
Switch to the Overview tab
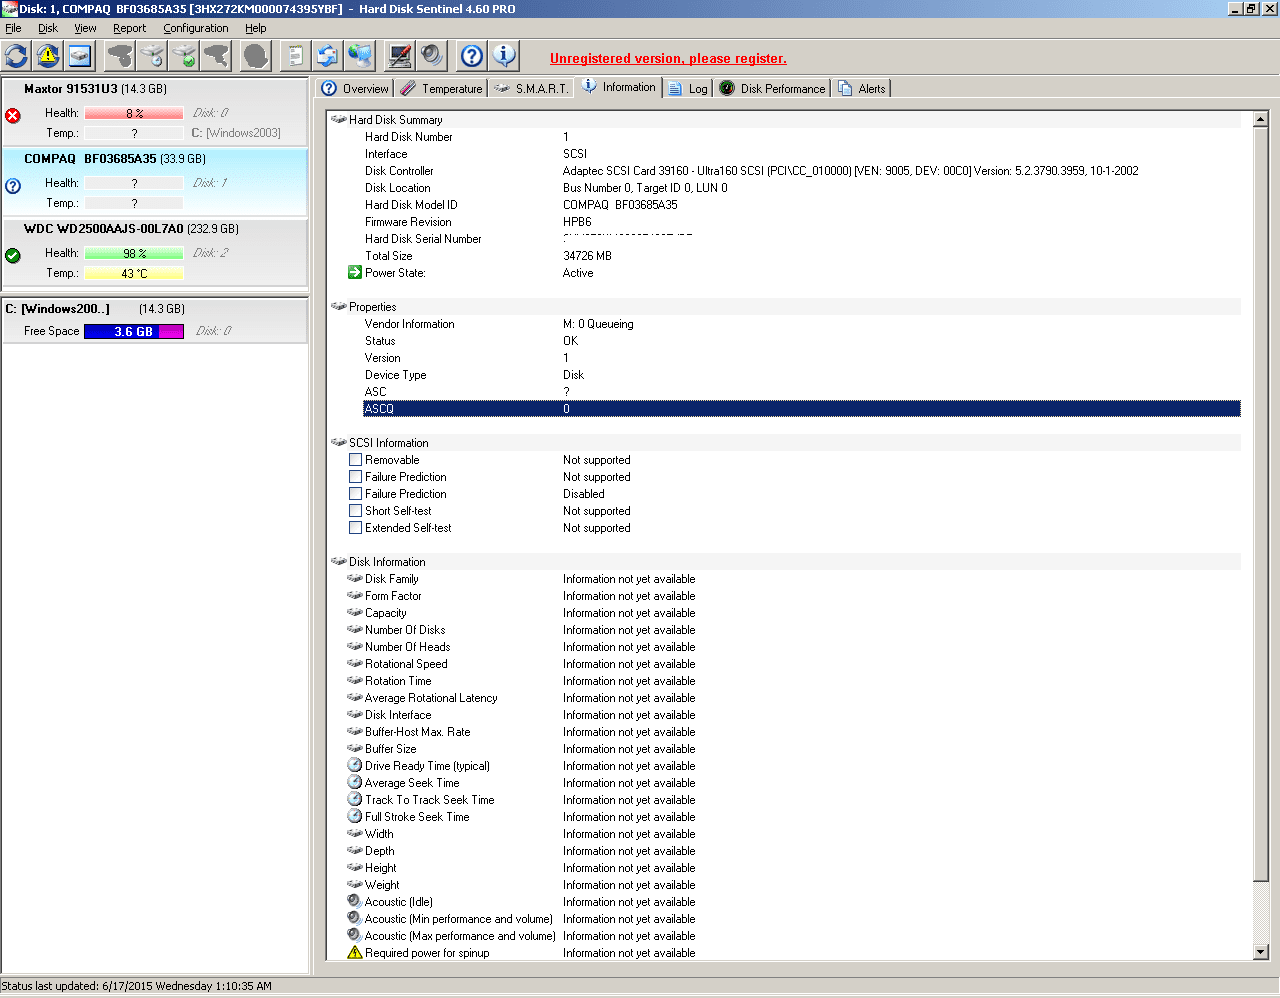[355, 88]
